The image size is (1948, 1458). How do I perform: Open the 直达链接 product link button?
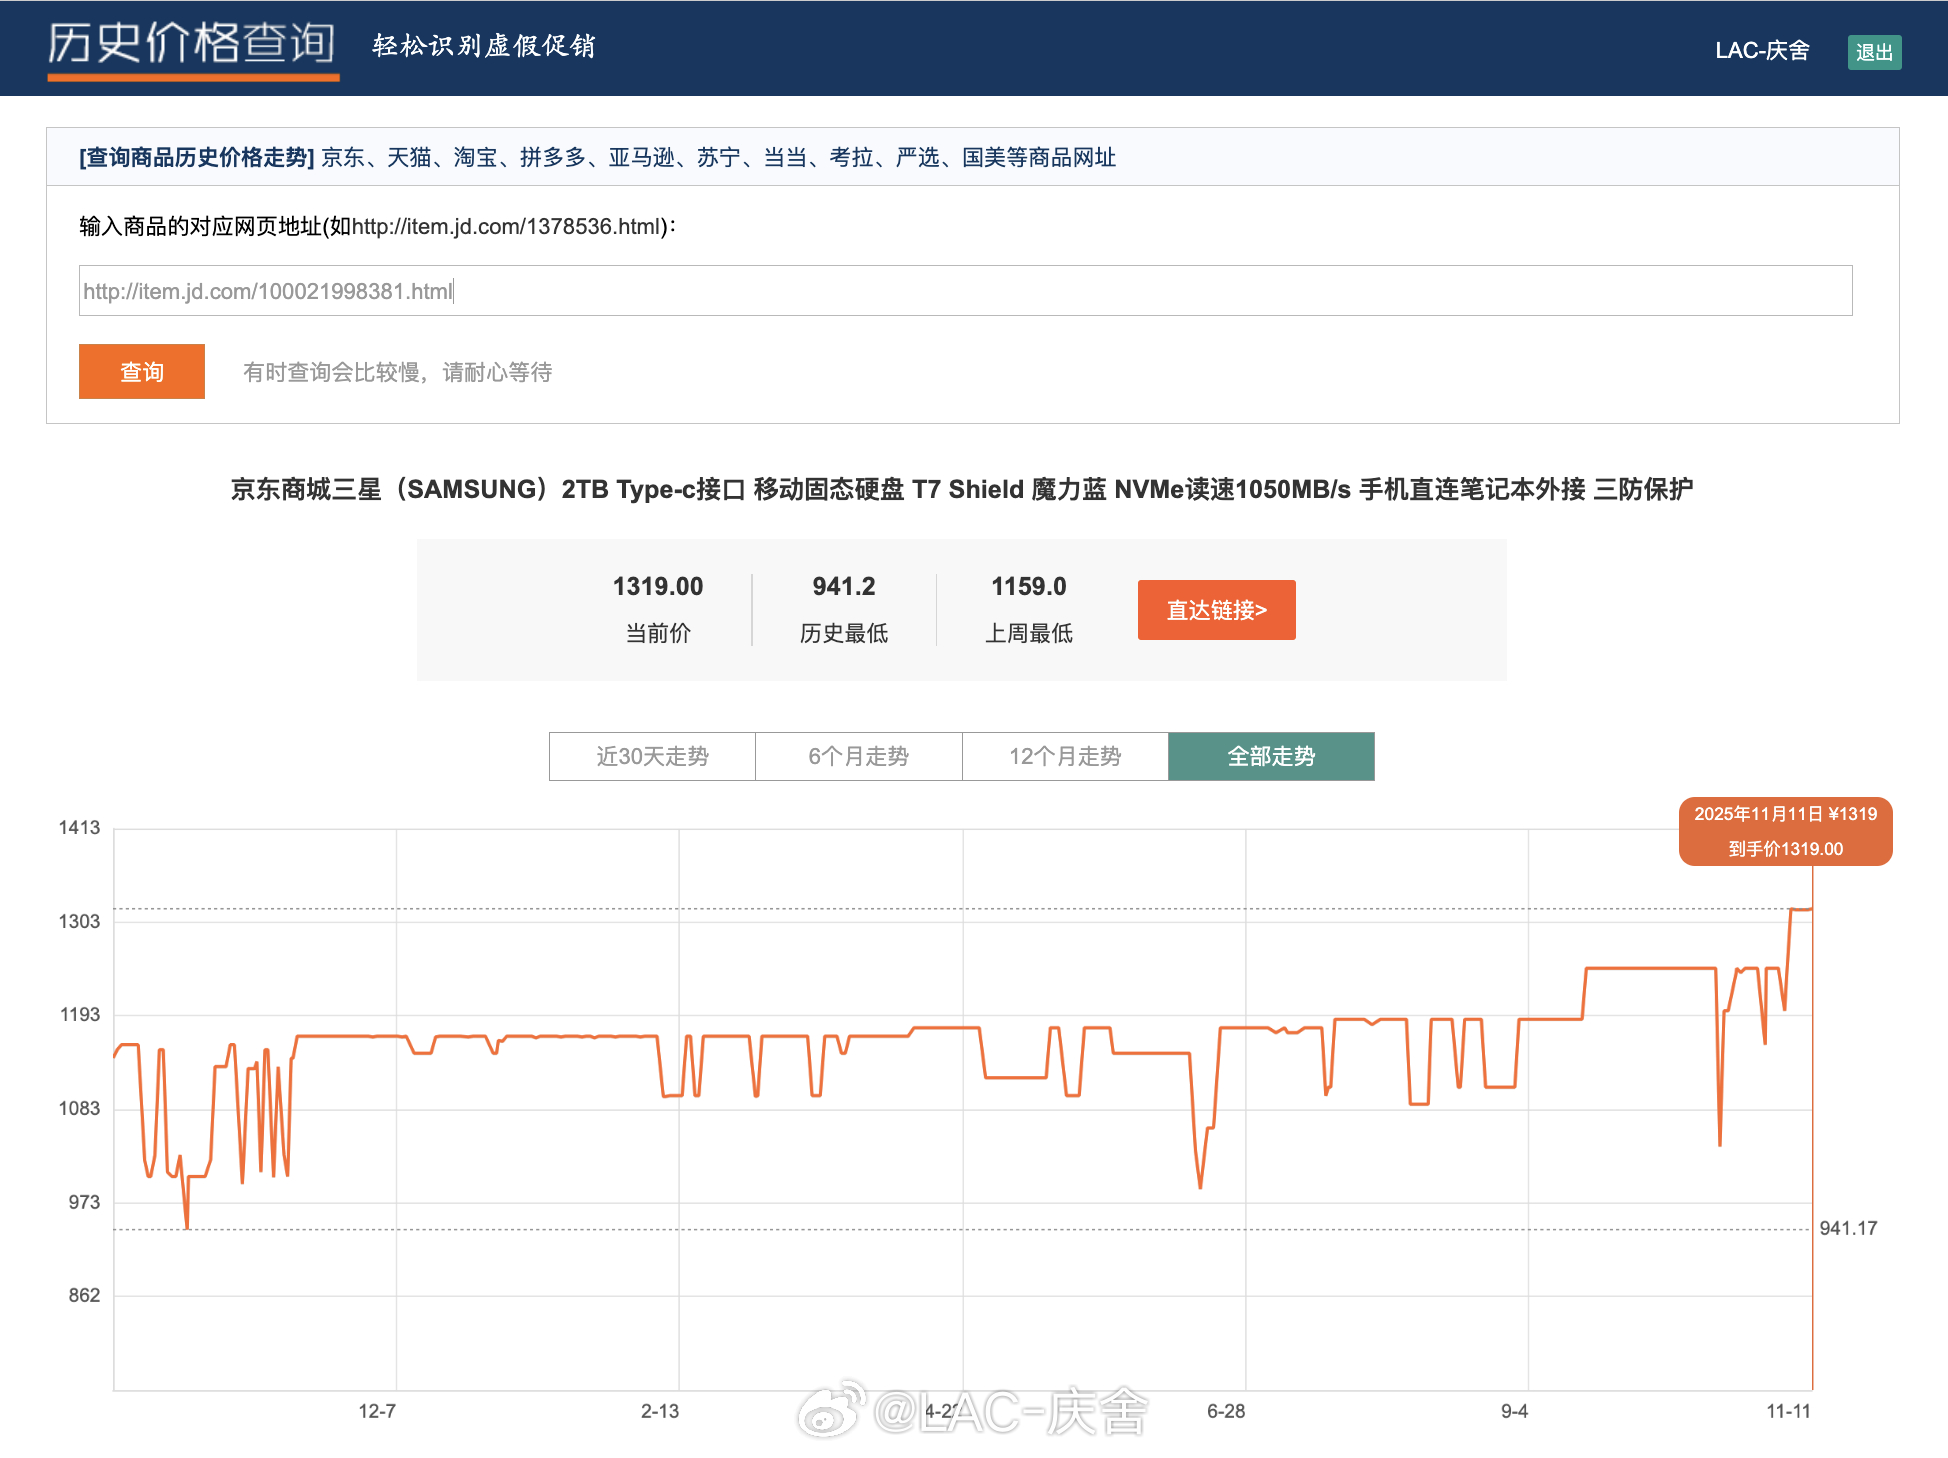click(1216, 609)
